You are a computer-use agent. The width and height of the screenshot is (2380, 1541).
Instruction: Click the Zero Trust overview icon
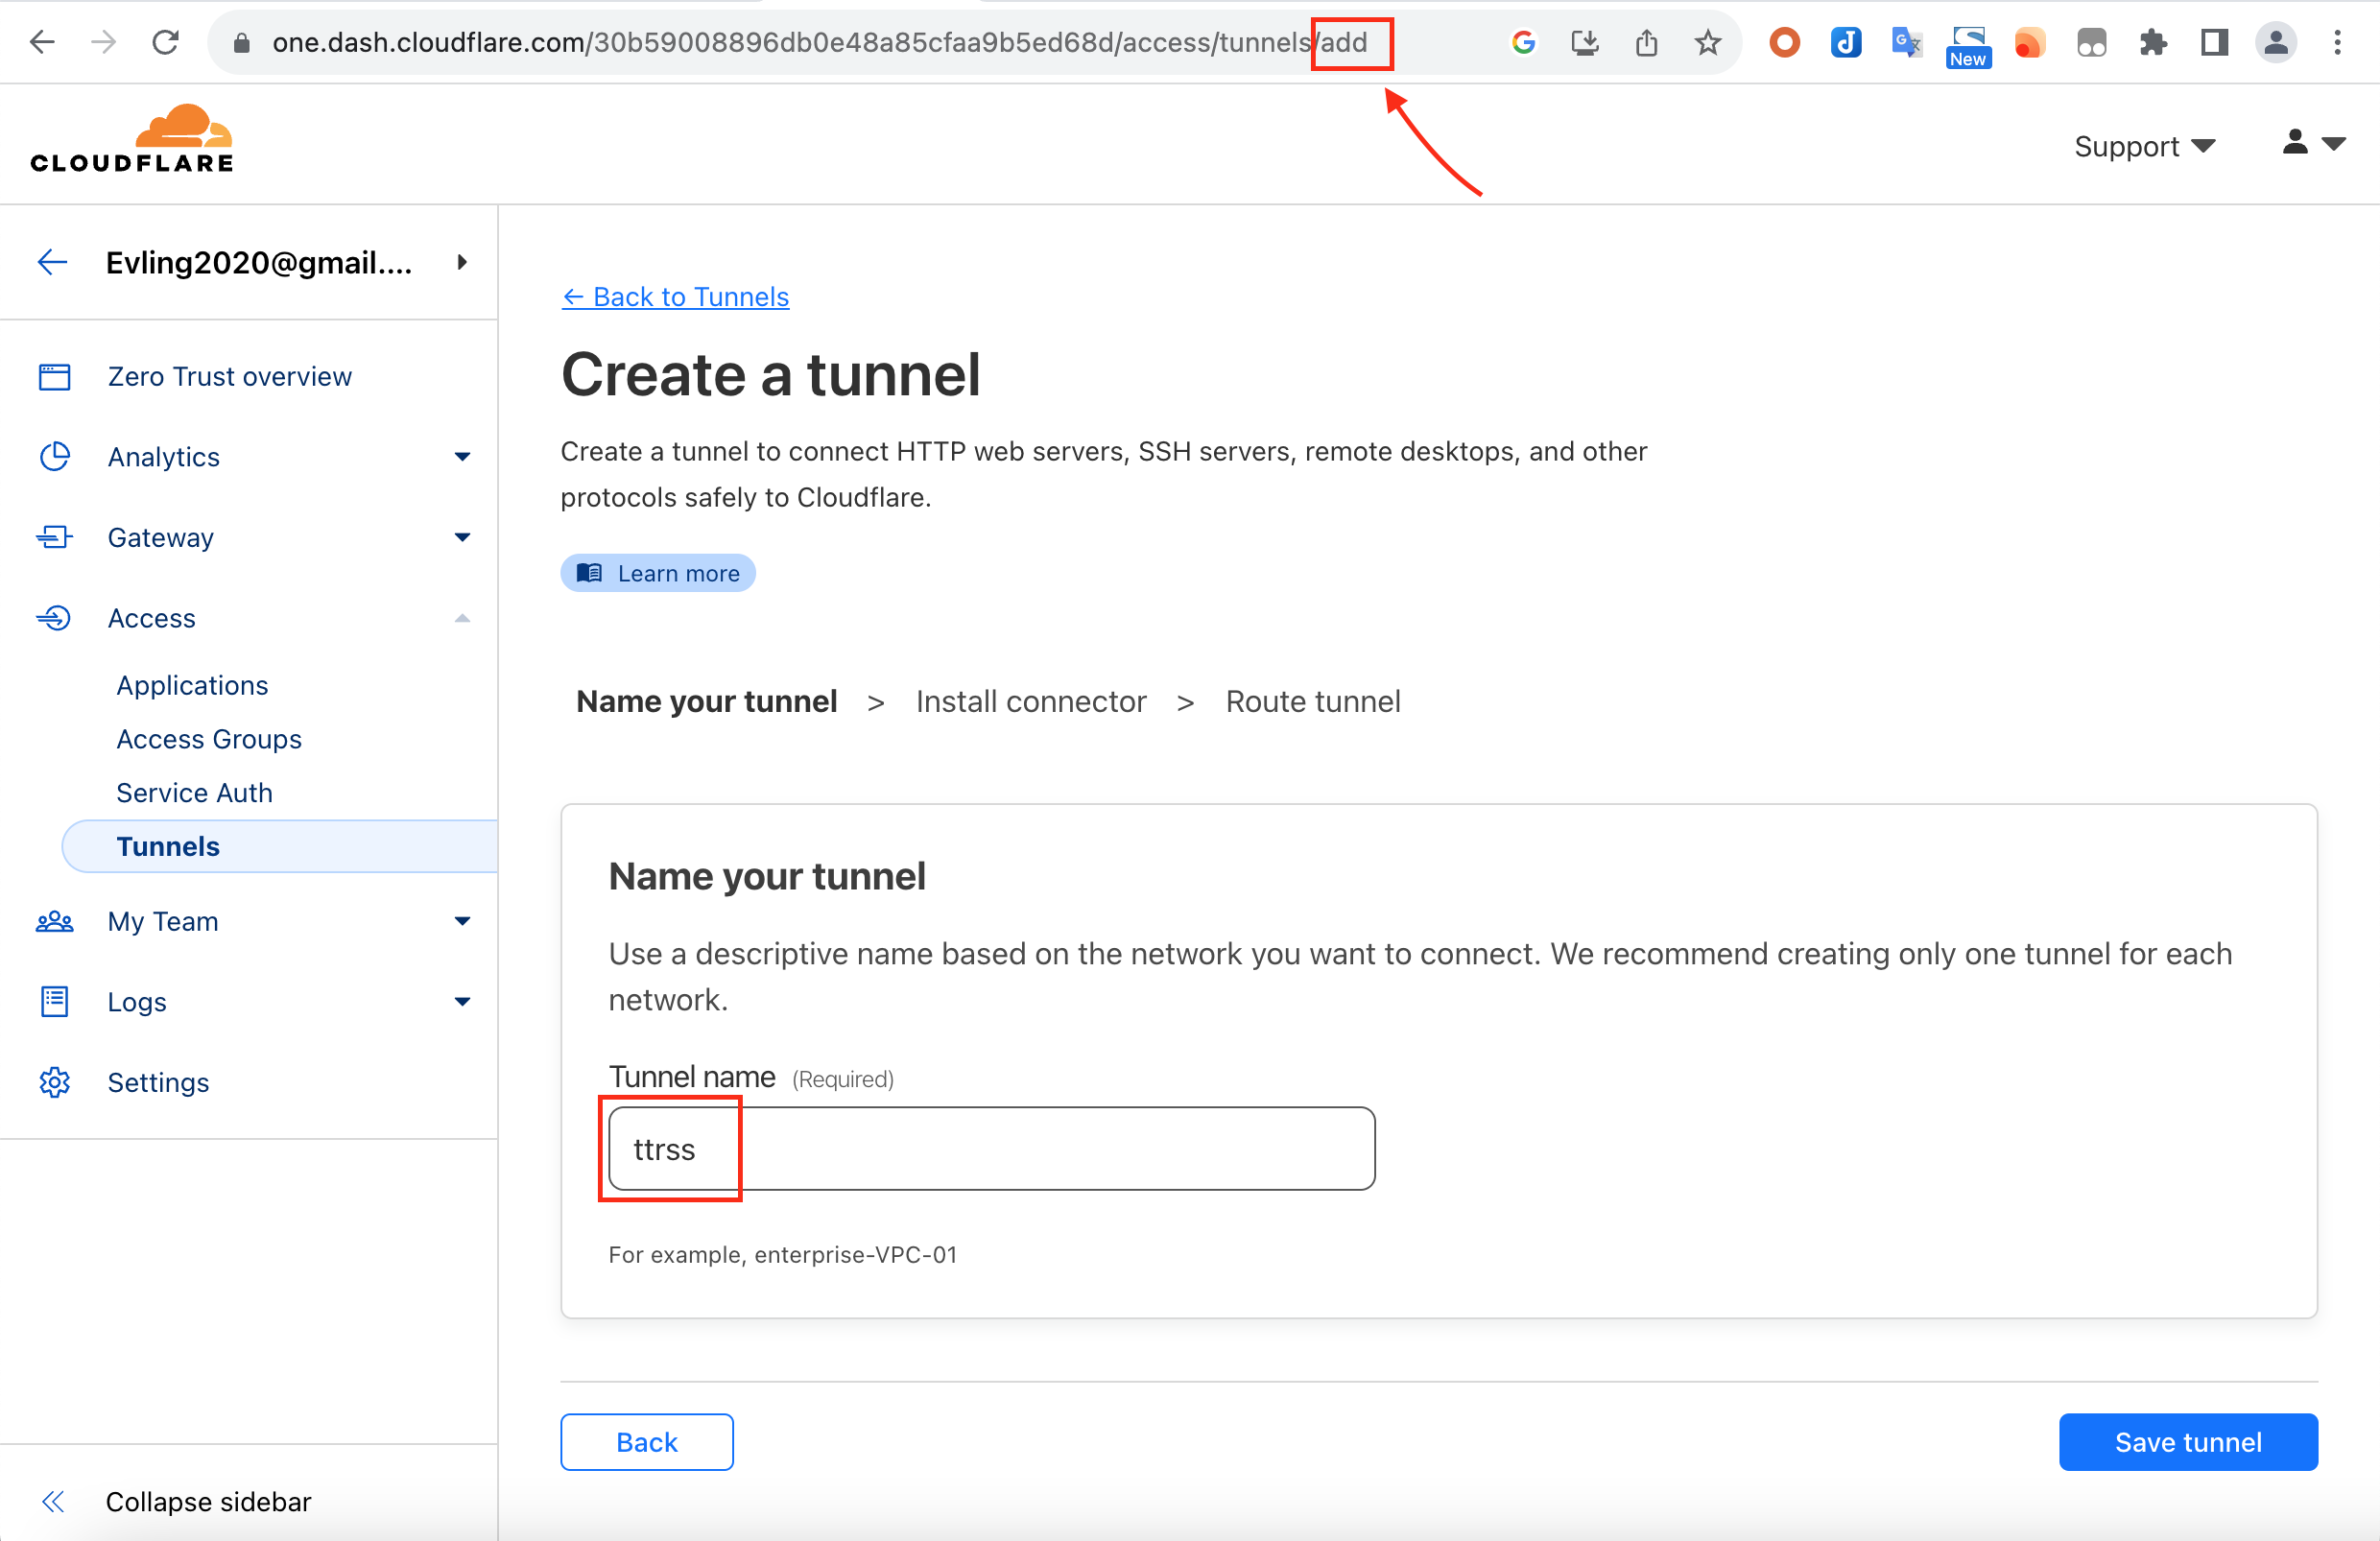(54, 376)
